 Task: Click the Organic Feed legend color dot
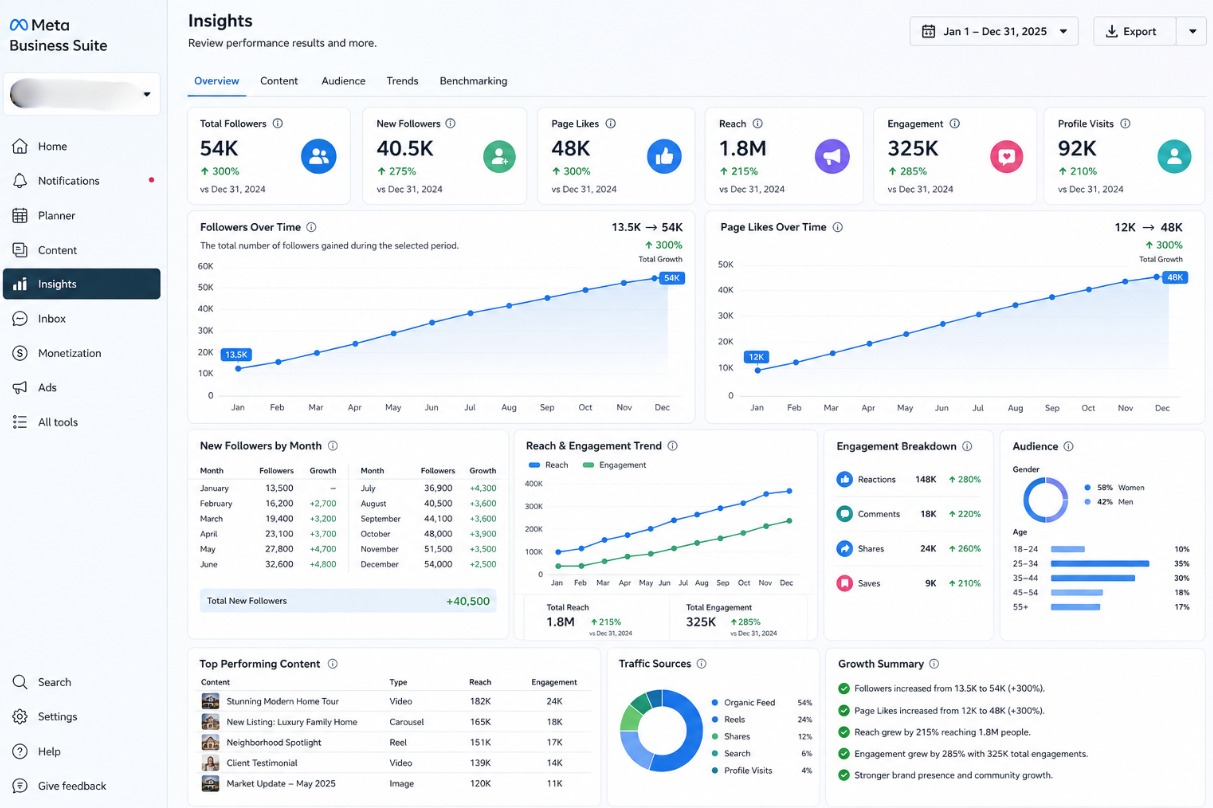[715, 703]
